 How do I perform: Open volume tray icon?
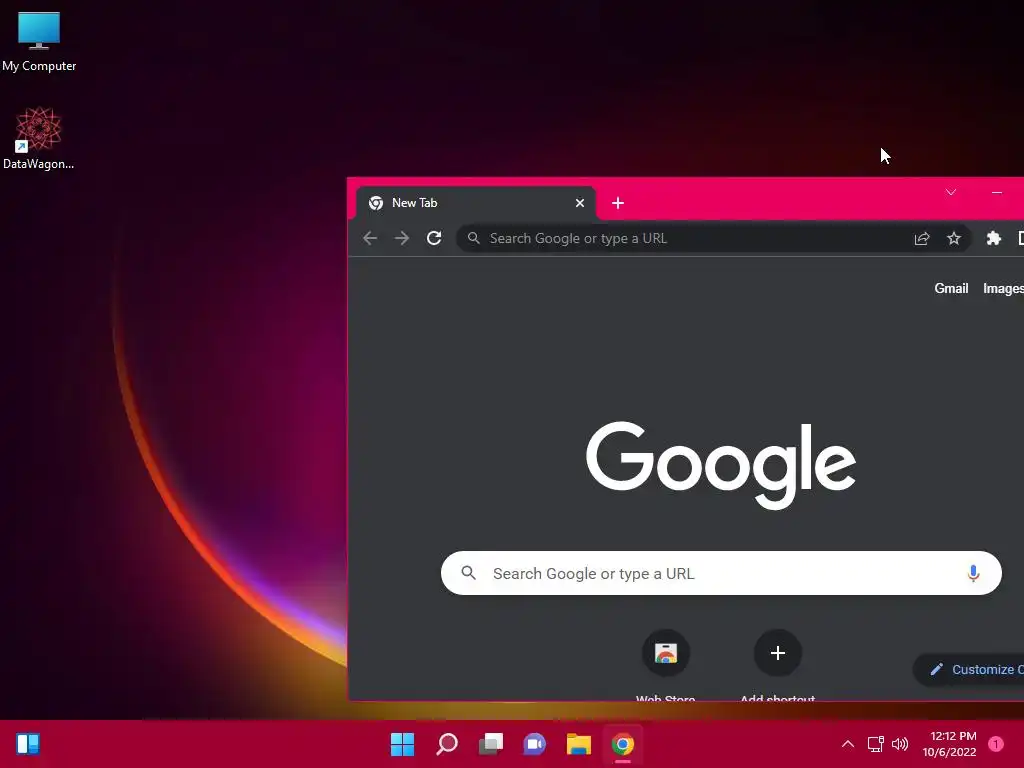[x=900, y=744]
